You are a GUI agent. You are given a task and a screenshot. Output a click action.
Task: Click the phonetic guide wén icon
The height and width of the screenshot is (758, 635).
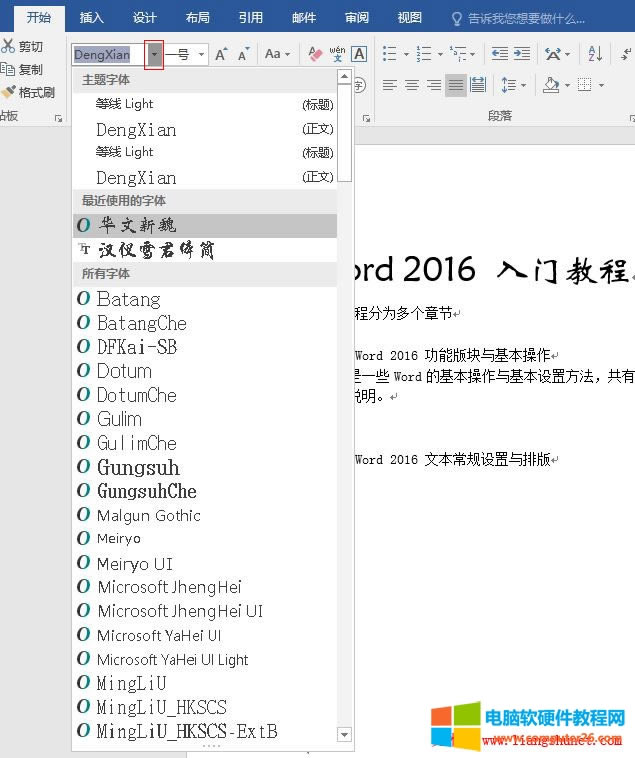pyautogui.click(x=337, y=54)
